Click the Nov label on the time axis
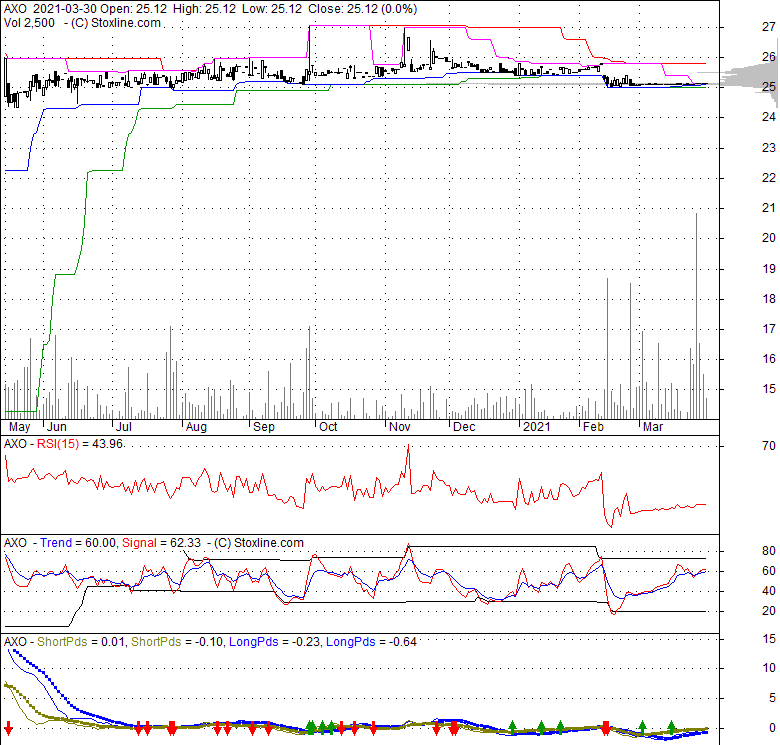Image resolution: width=780 pixels, height=745 pixels. click(x=399, y=427)
